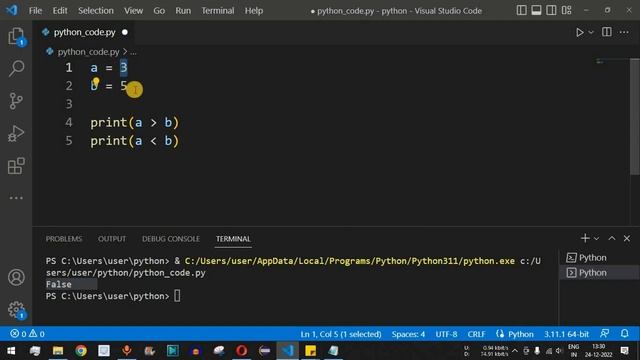Open File Explorer from the taskbar
This screenshot has width=640, height=360.
tap(58, 351)
